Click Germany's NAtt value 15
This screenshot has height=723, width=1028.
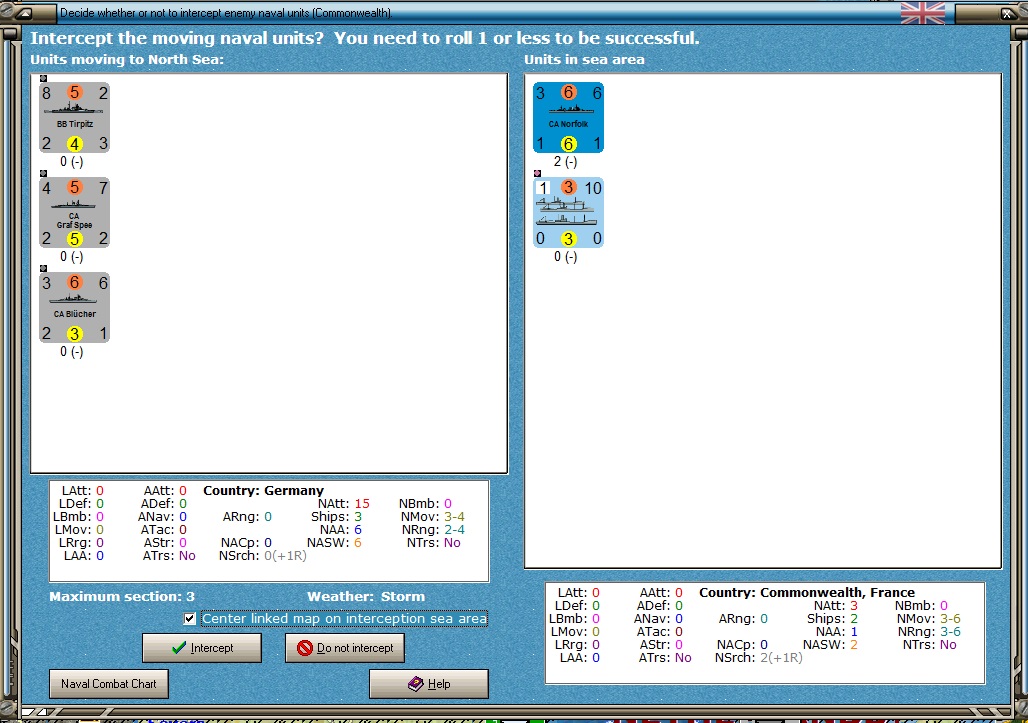coord(362,503)
